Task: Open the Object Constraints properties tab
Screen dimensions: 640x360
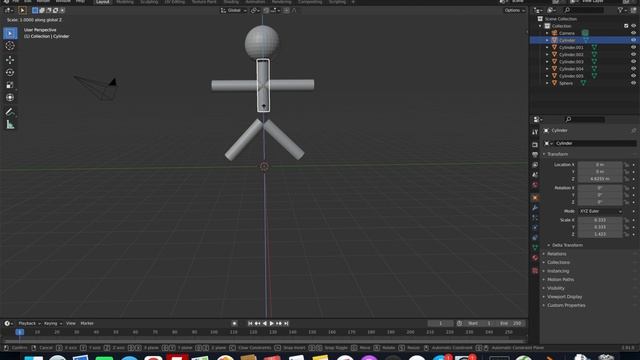Action: (x=535, y=238)
